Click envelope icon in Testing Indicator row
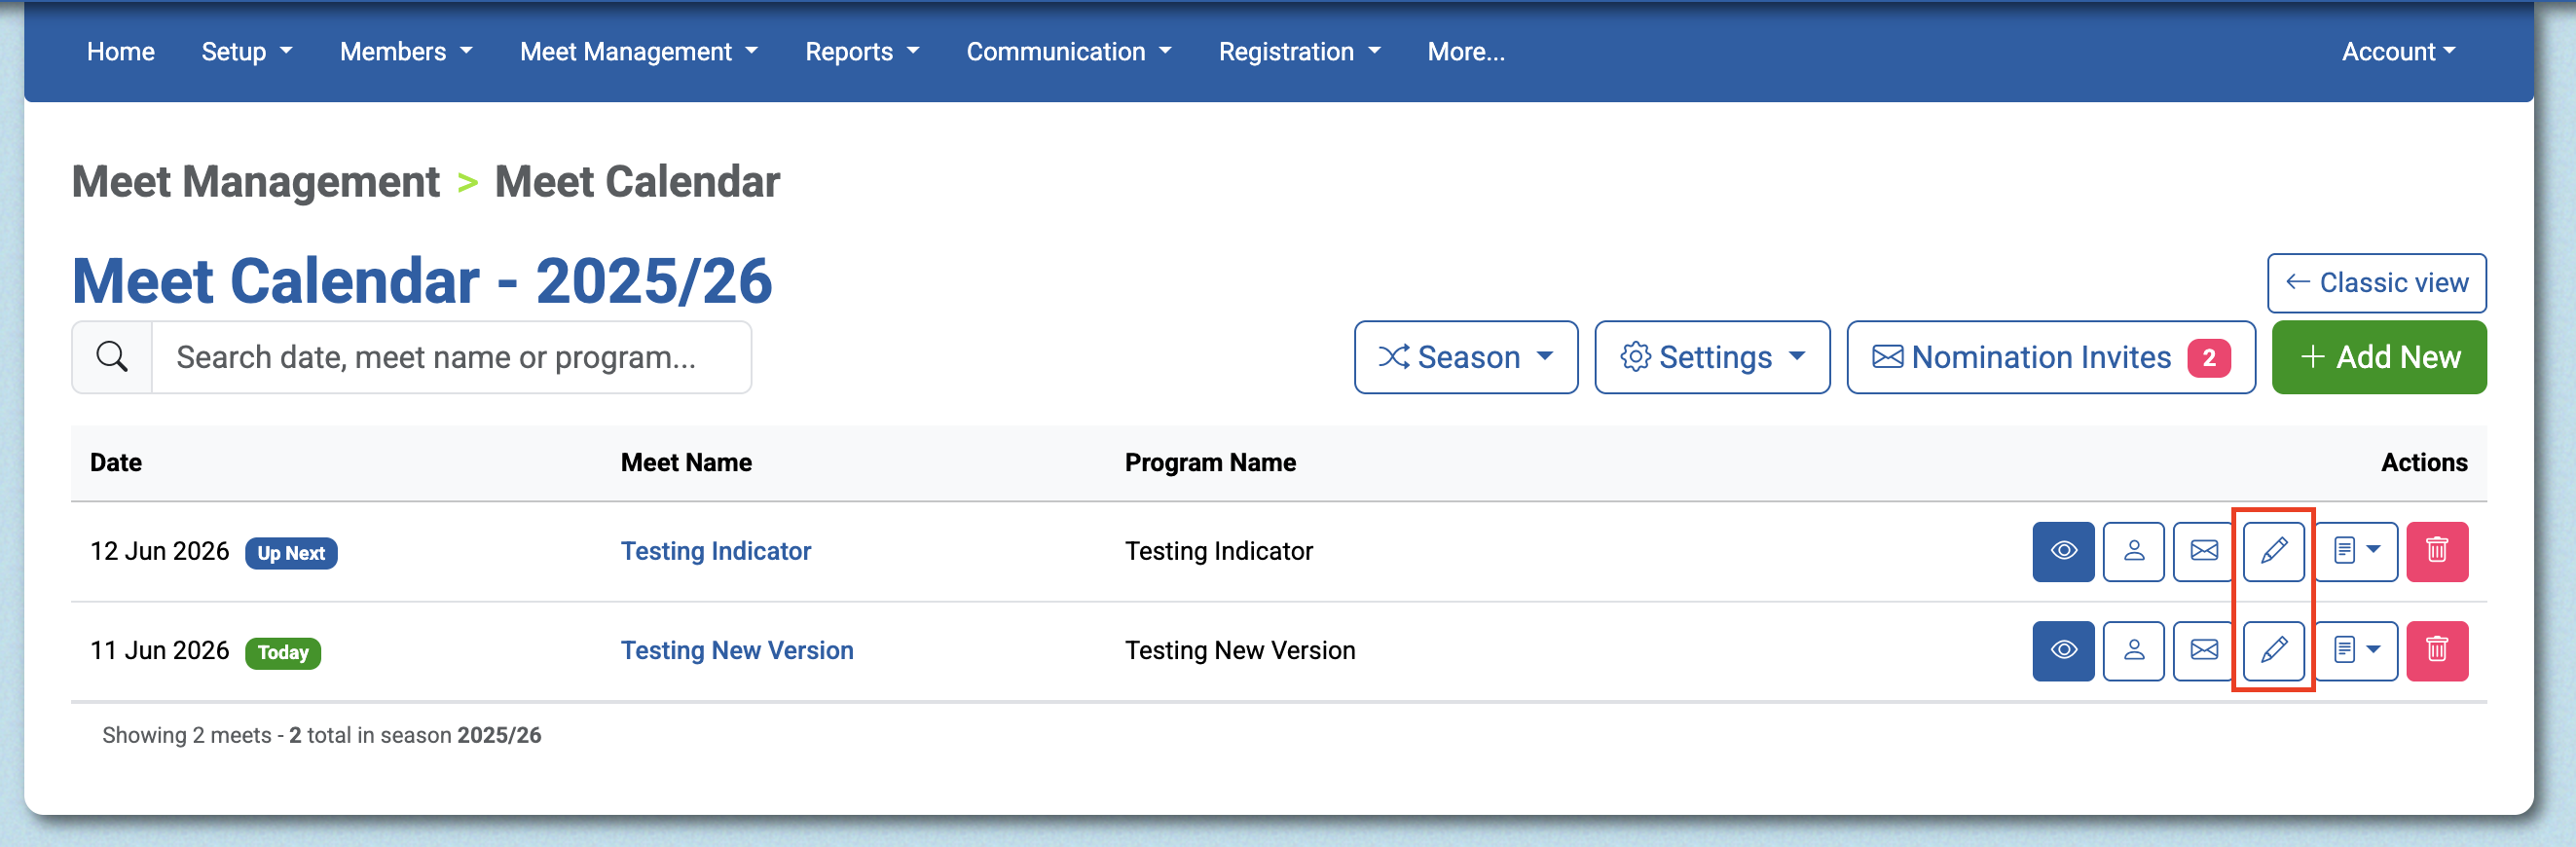 coord(2203,551)
